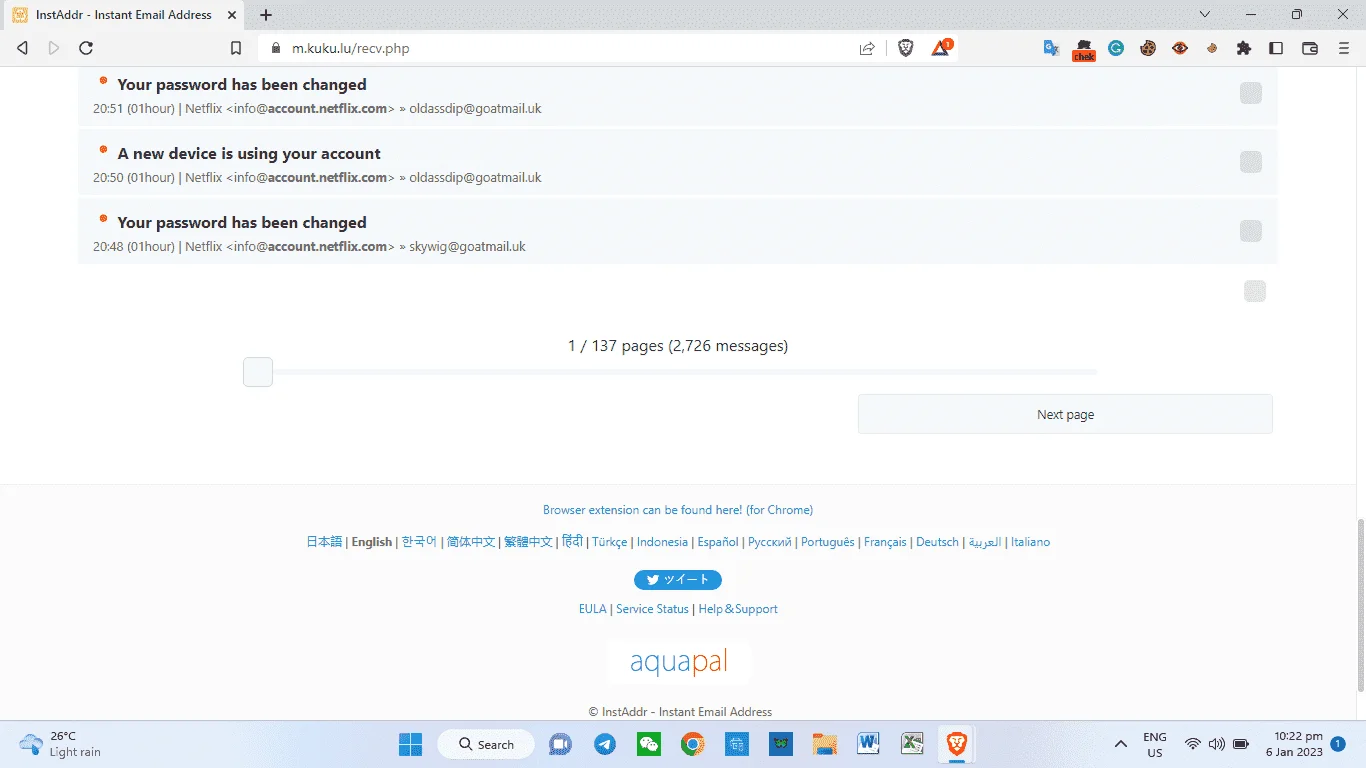
Task: Click the page slider handle
Action: pos(258,372)
